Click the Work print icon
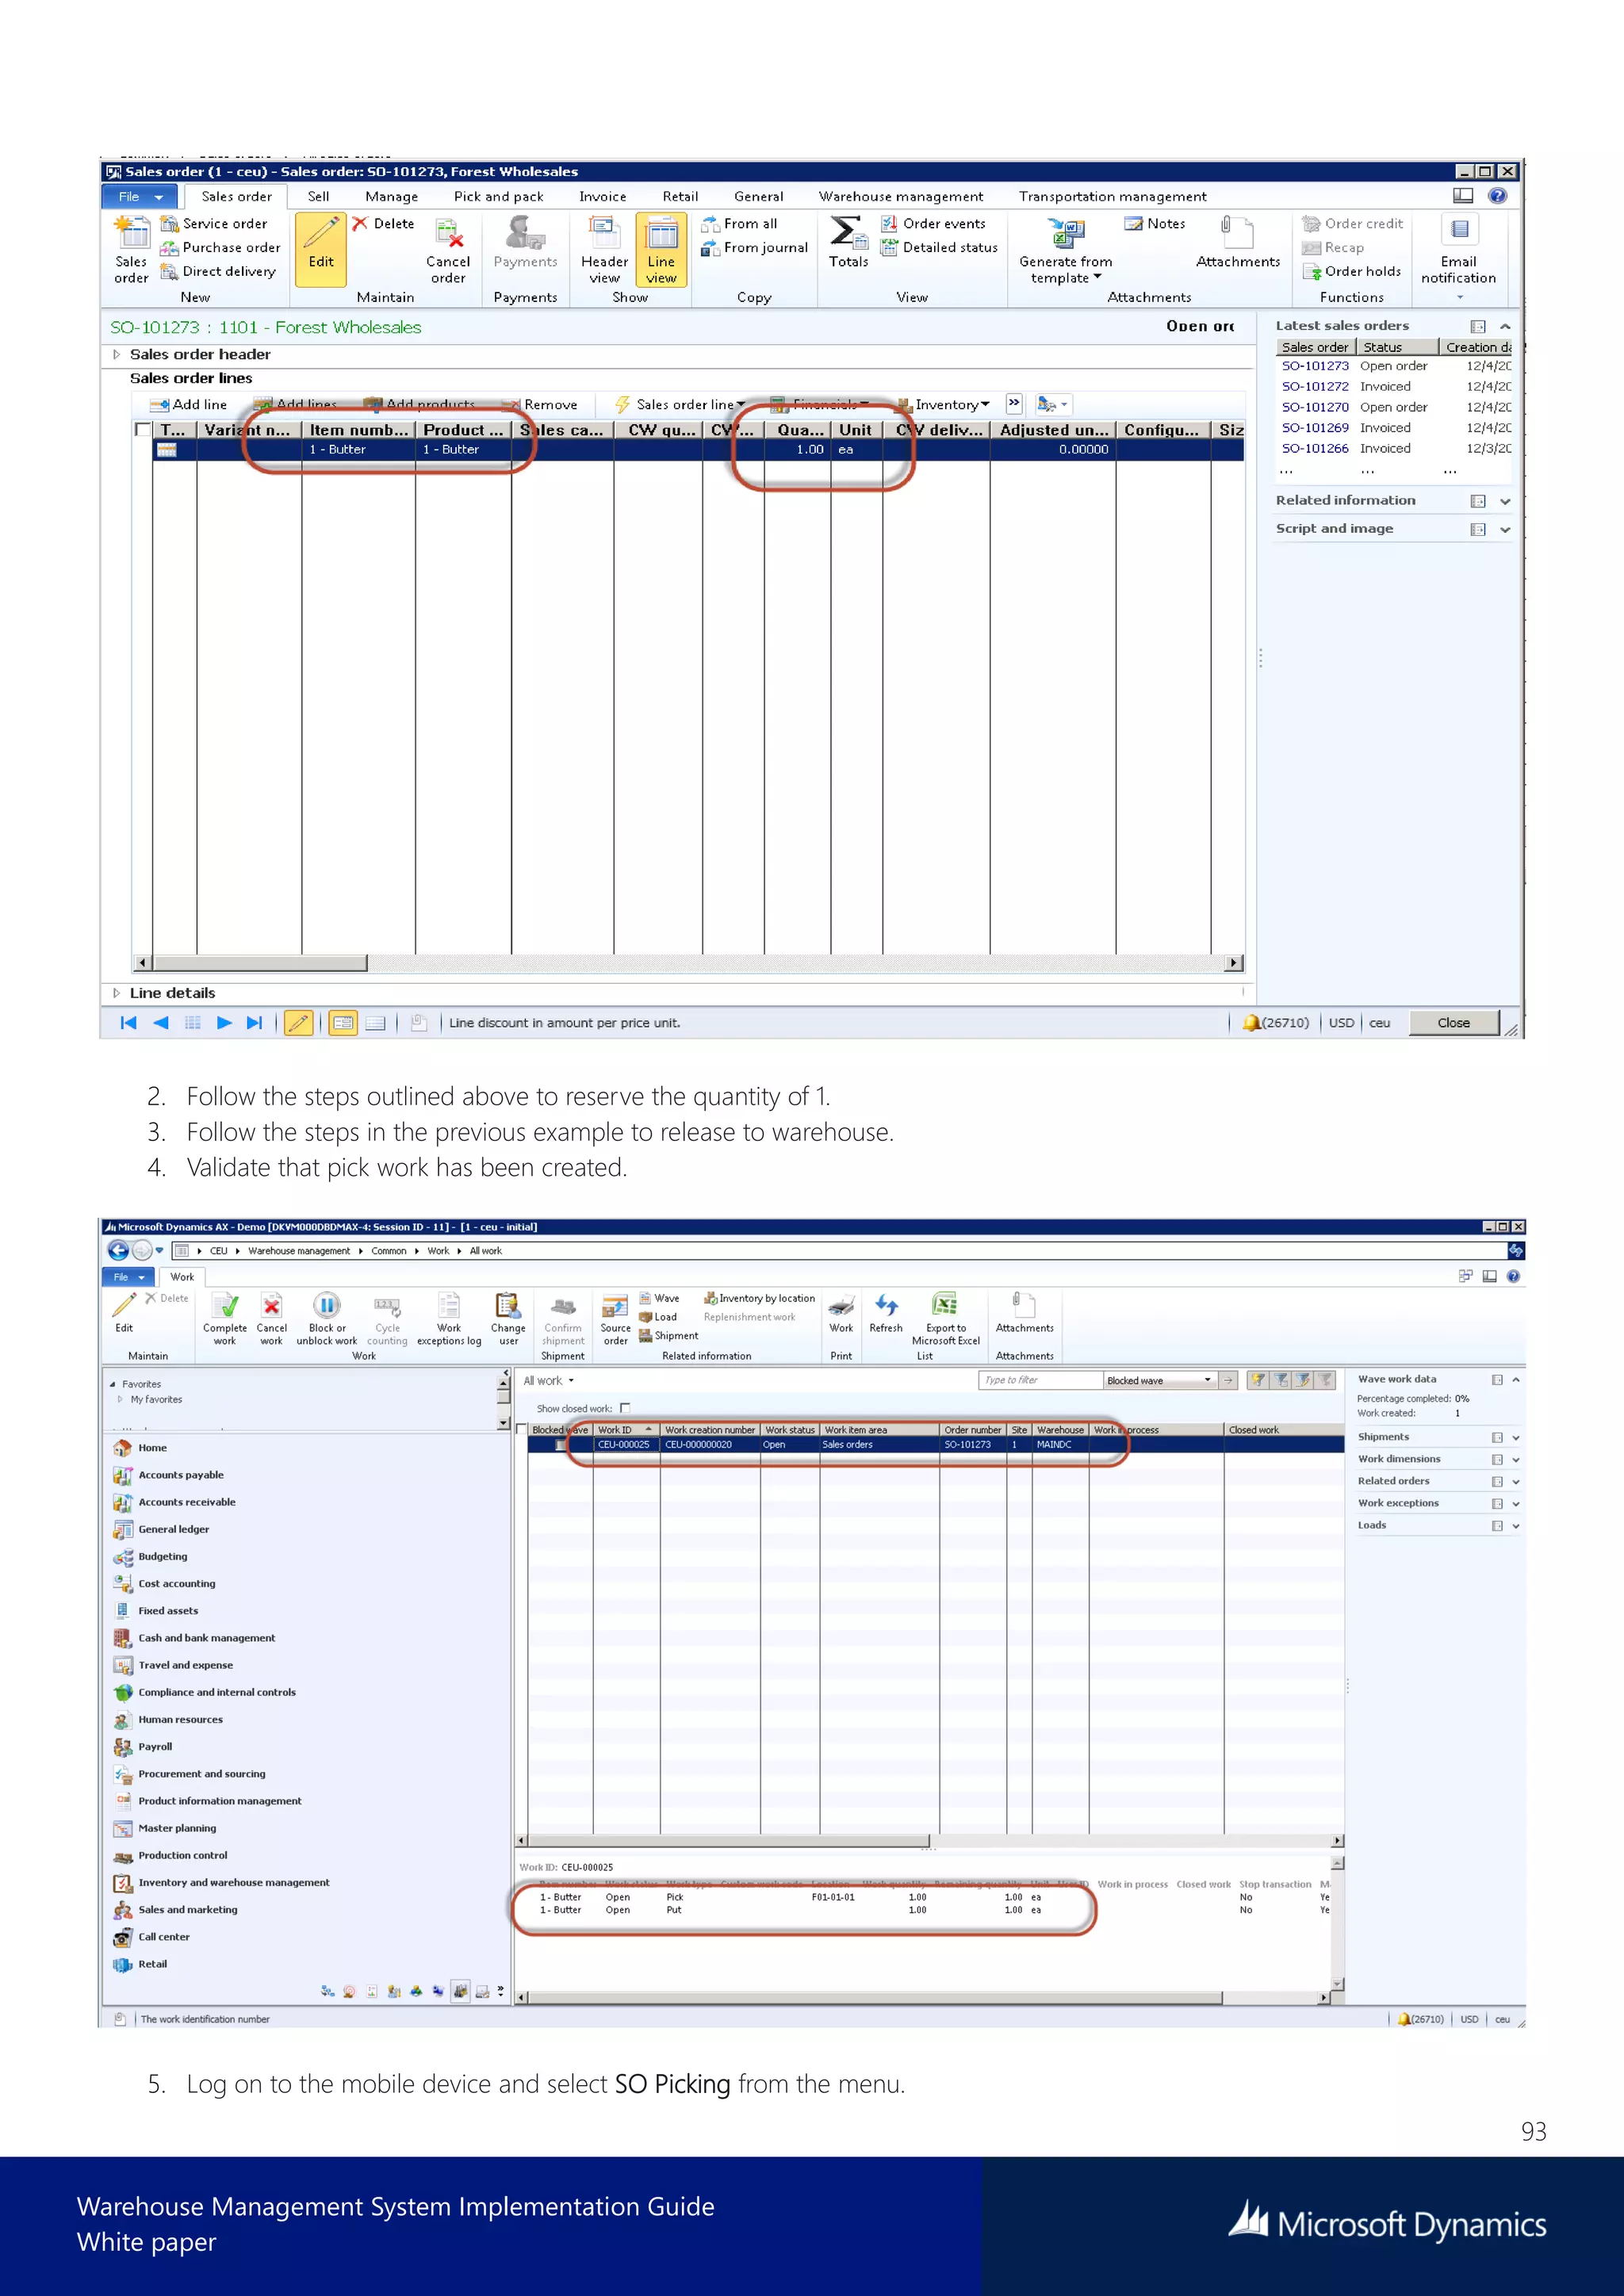This screenshot has width=1624, height=2296. tap(841, 1305)
